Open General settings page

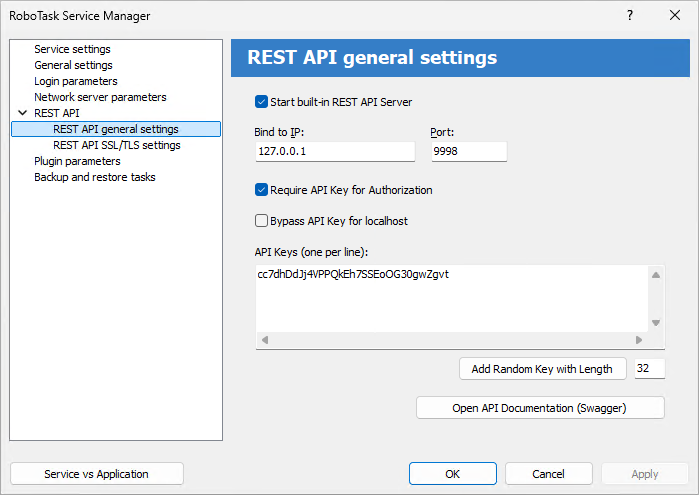pyautogui.click(x=73, y=65)
